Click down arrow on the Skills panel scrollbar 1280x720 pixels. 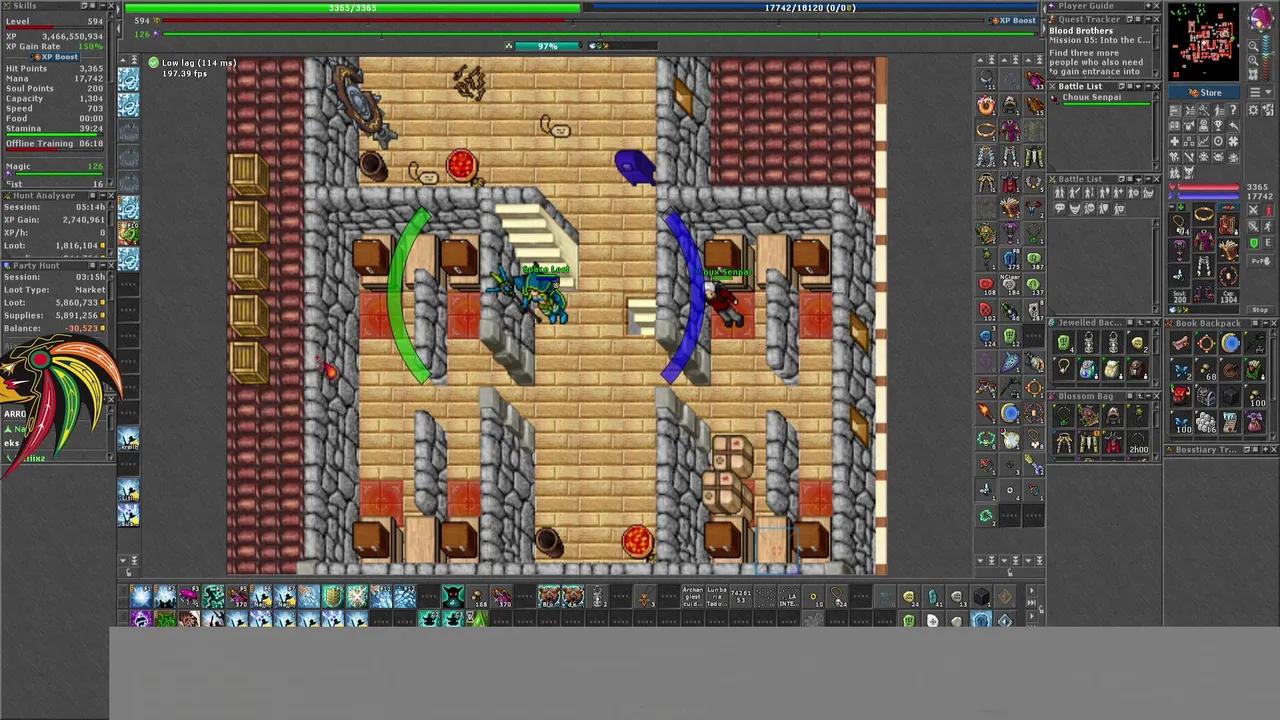(x=111, y=182)
